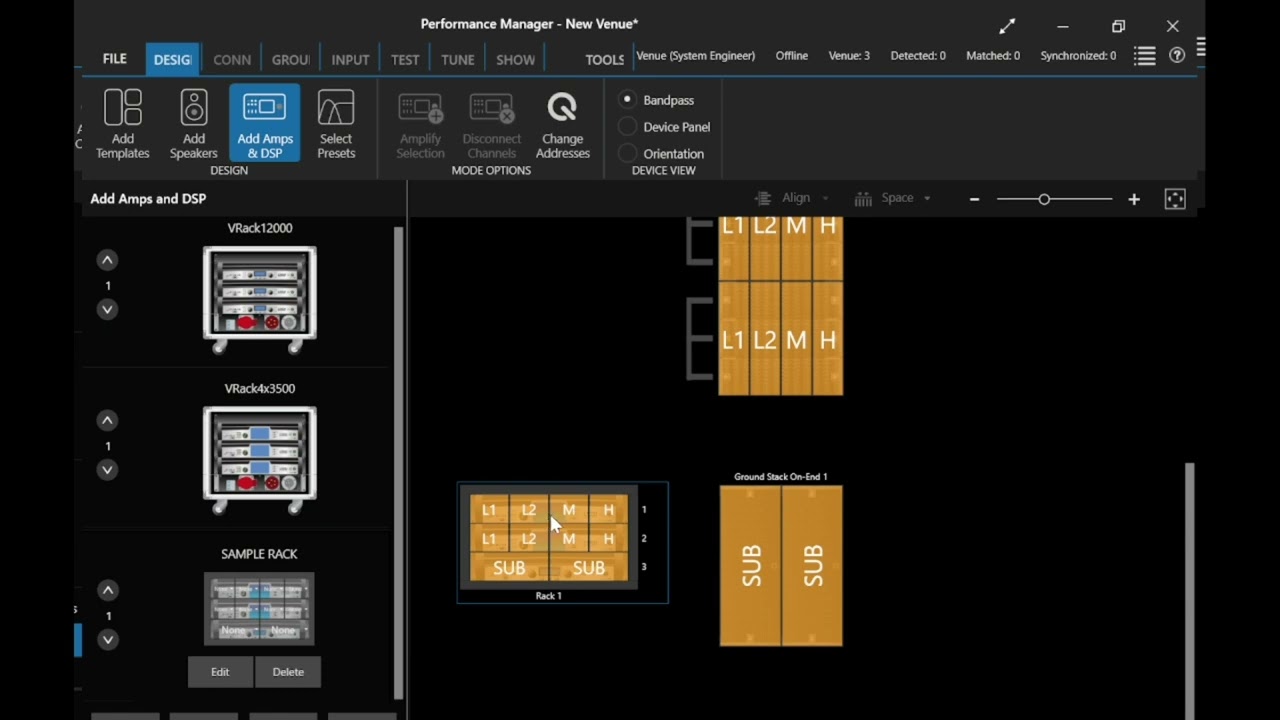Open the Space dropdown
Viewport: 1280px width, 720px height.
(893, 198)
